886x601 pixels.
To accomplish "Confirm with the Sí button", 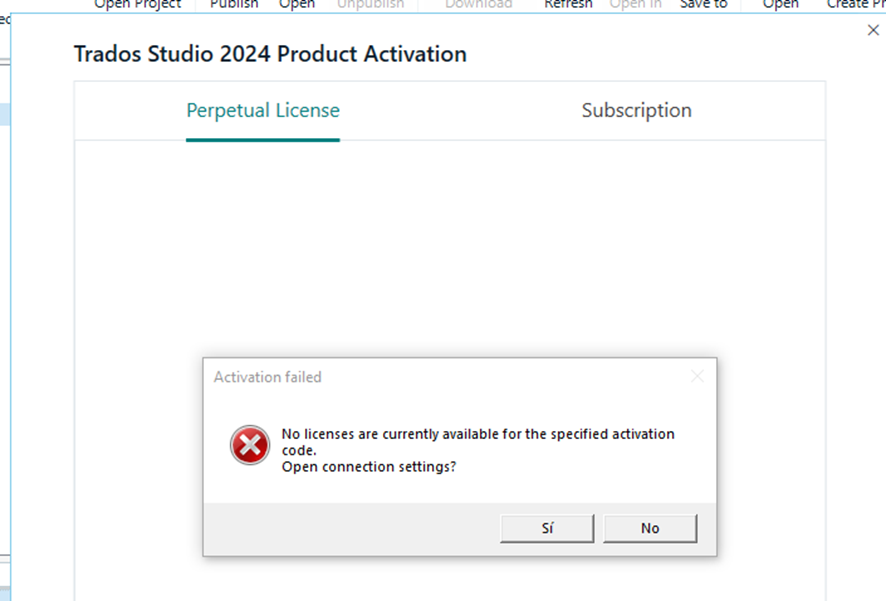I will click(x=546, y=527).
